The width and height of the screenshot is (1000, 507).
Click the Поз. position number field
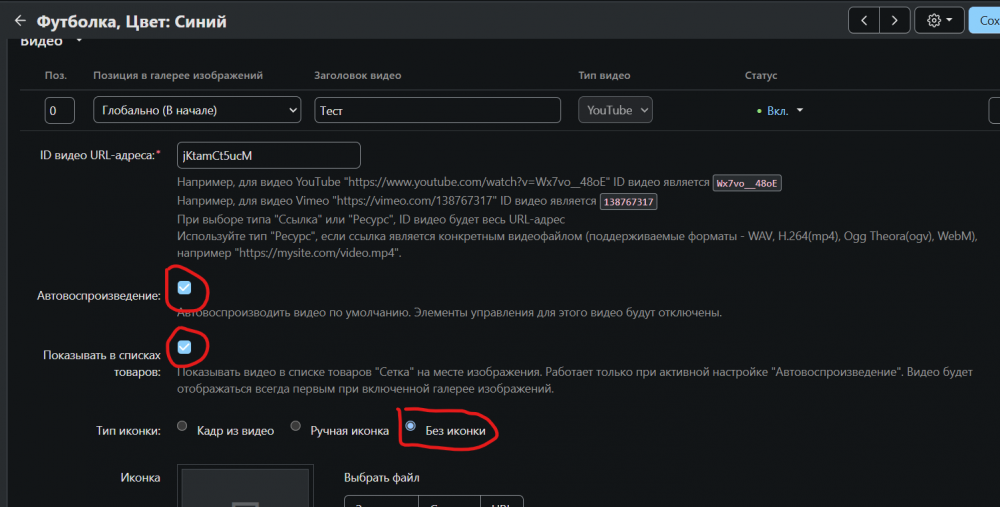click(x=59, y=110)
